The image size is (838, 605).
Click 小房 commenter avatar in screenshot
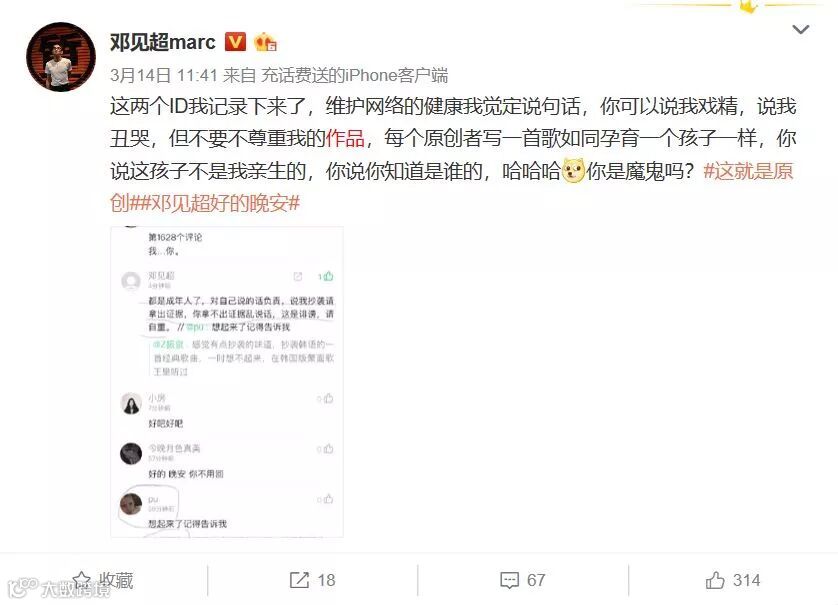(131, 404)
